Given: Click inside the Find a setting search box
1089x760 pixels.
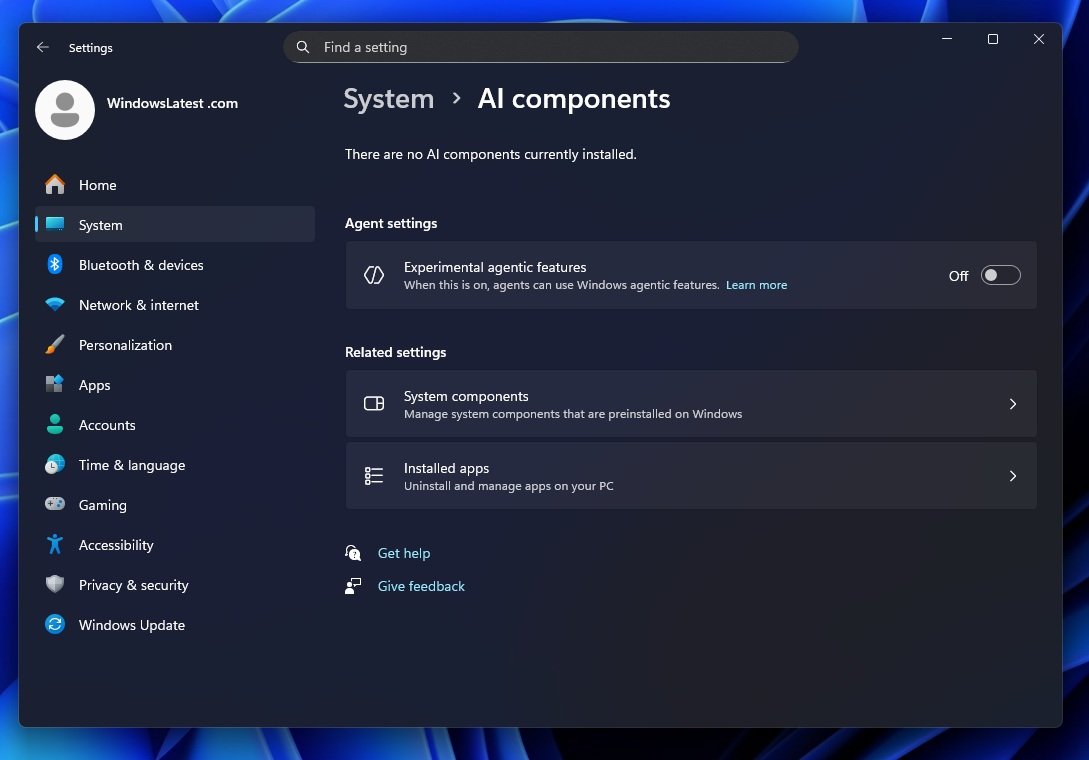Looking at the screenshot, I should pos(540,47).
